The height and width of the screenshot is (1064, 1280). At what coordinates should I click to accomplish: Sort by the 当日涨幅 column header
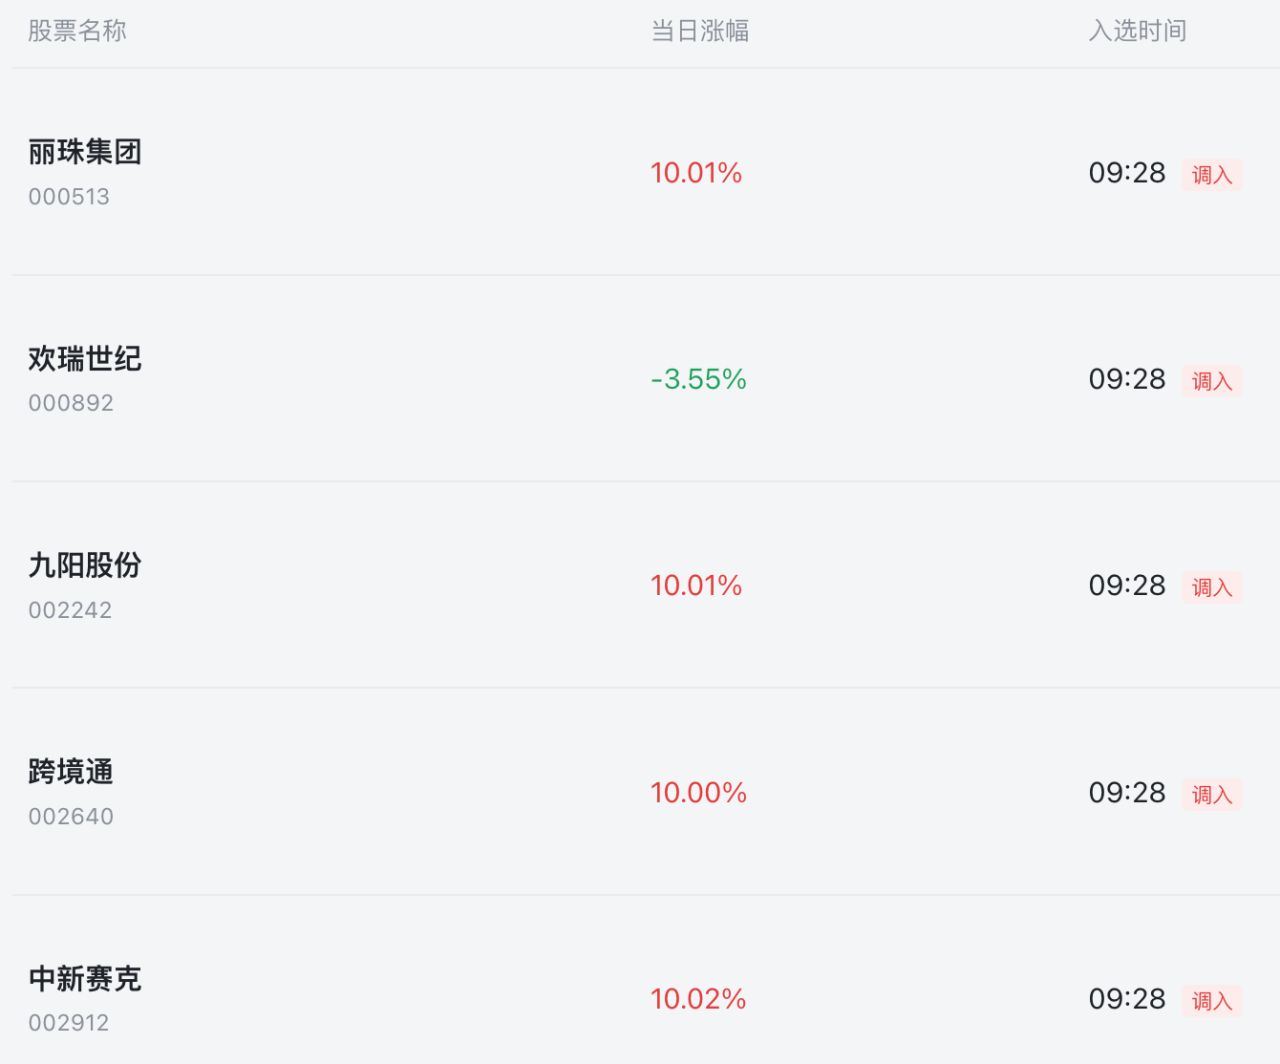(700, 31)
